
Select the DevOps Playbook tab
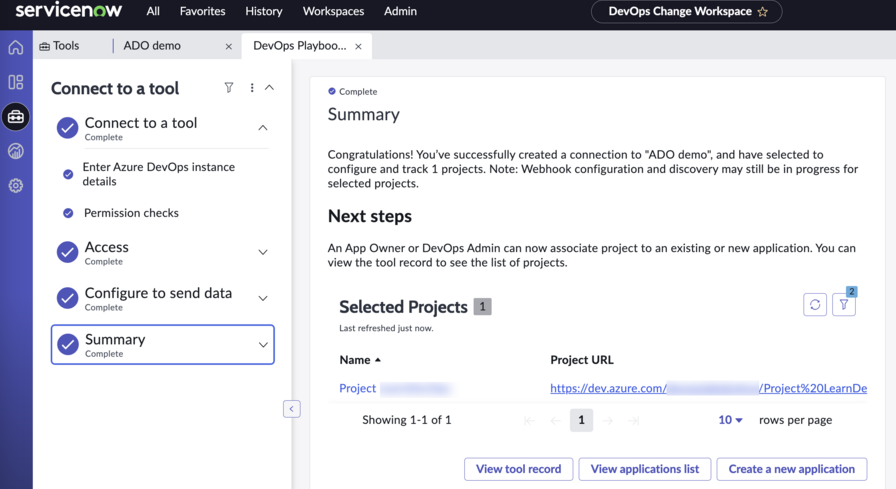(x=299, y=46)
